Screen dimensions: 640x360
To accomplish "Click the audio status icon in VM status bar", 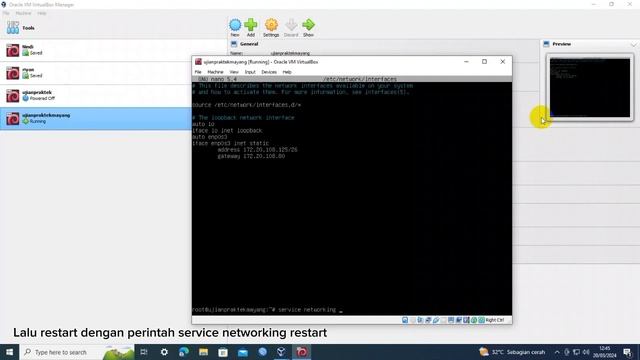I will (x=420, y=320).
